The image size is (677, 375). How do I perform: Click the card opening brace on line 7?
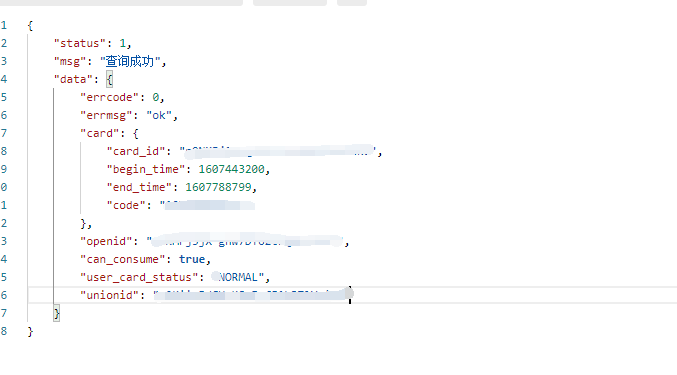(x=136, y=133)
